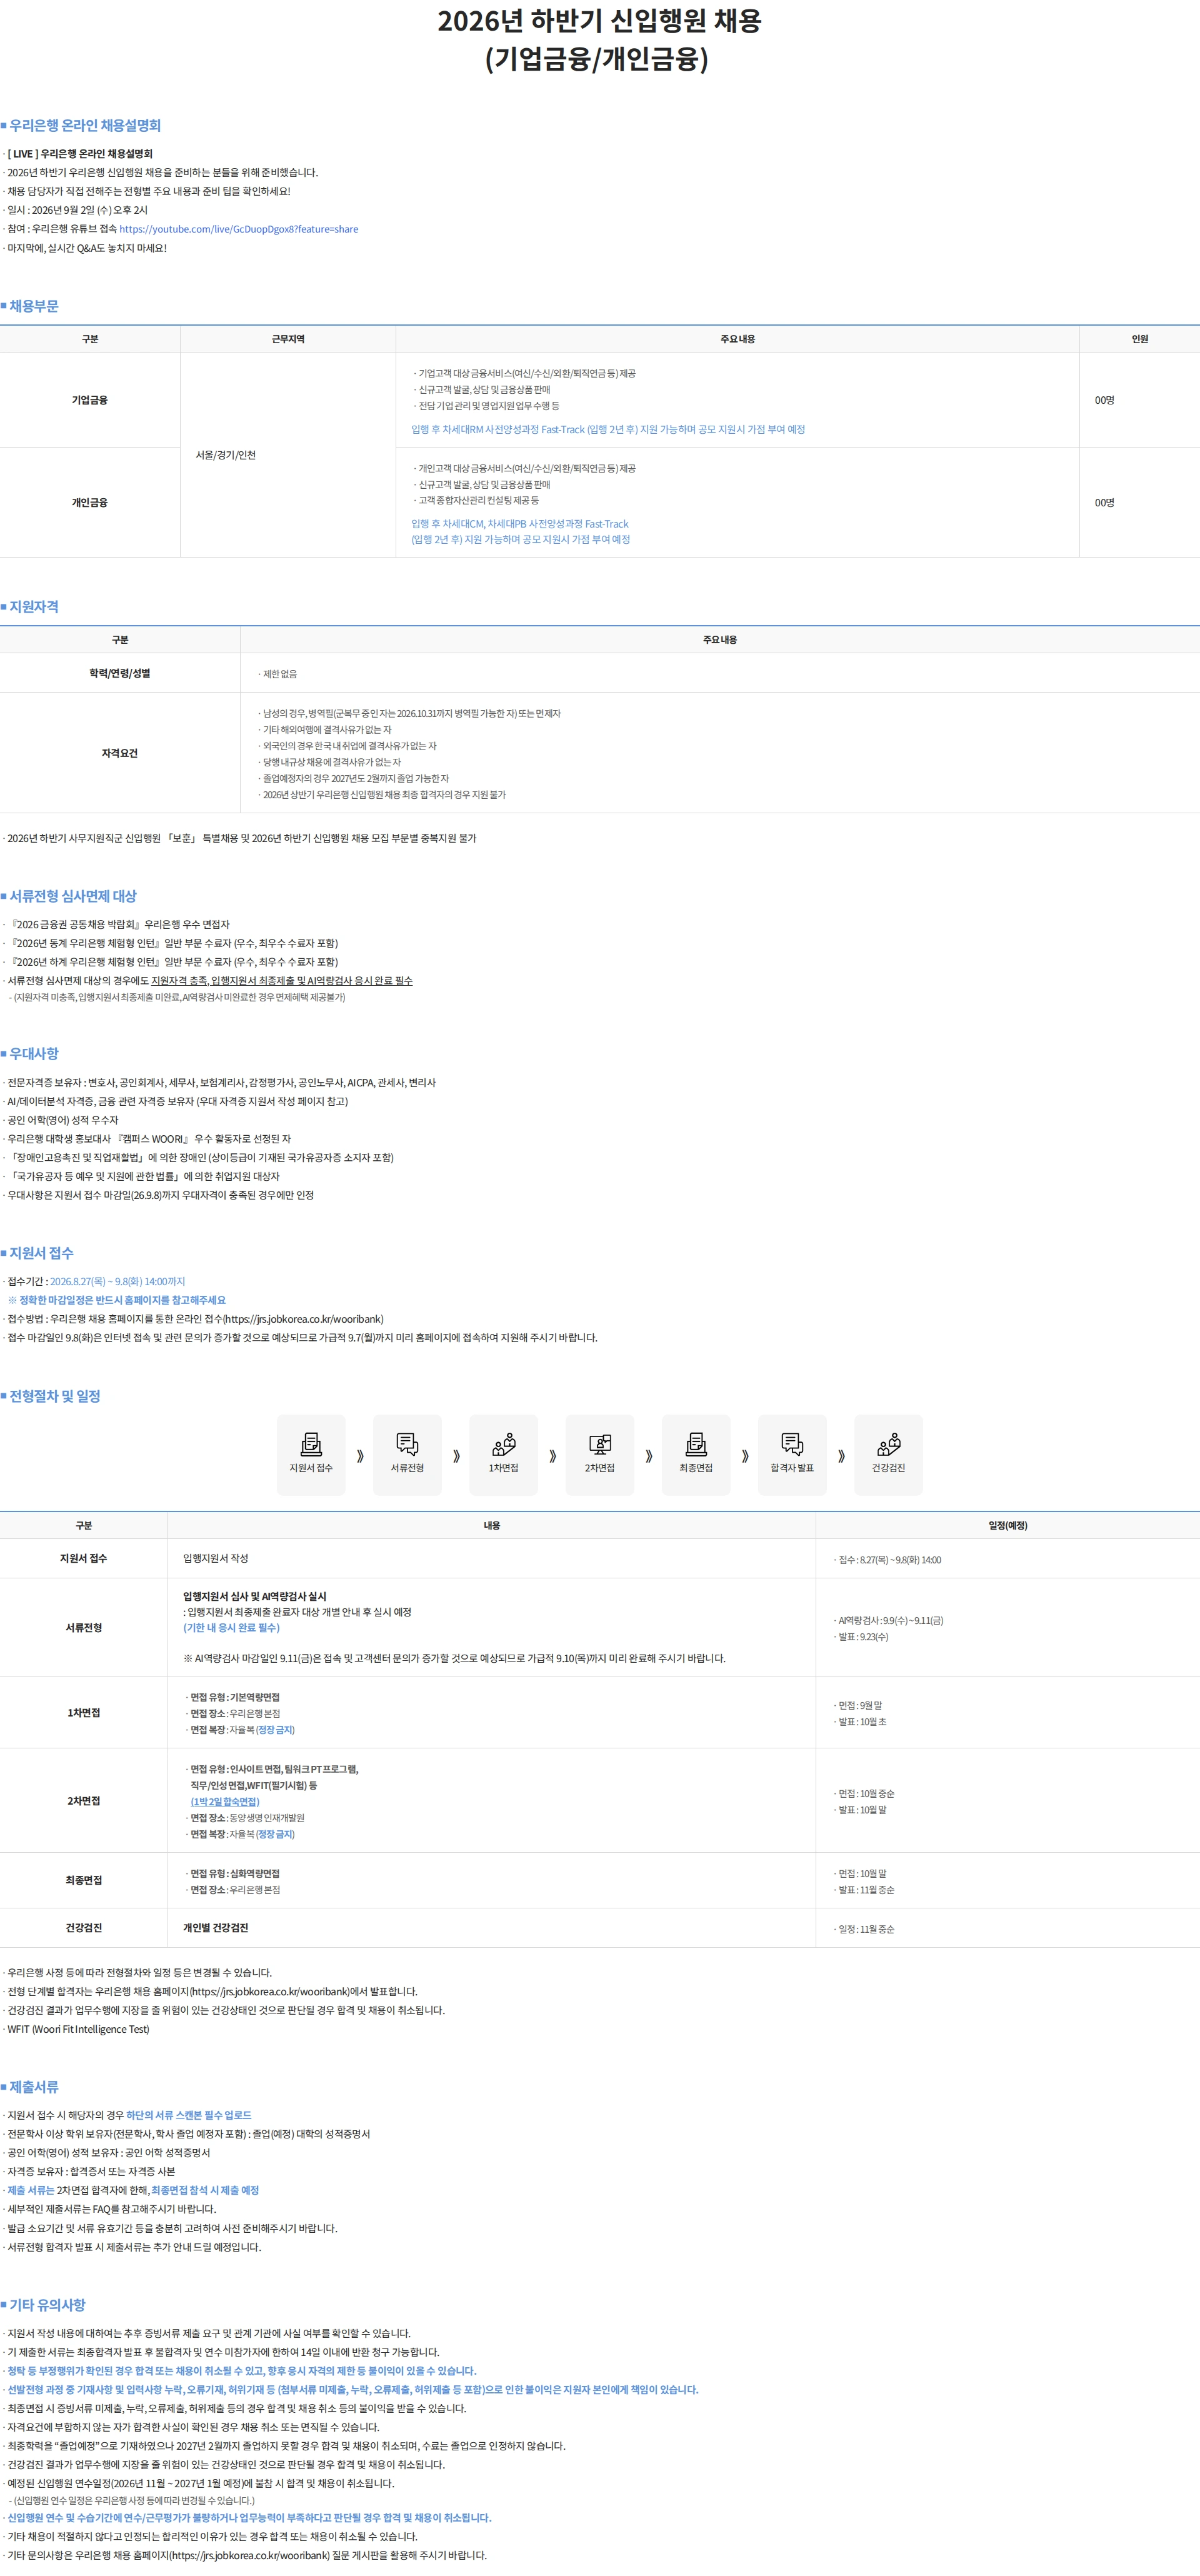Click the 차세대RM Fast-Track blue notice text
Screen dimensions: 1200x2576
608,429
